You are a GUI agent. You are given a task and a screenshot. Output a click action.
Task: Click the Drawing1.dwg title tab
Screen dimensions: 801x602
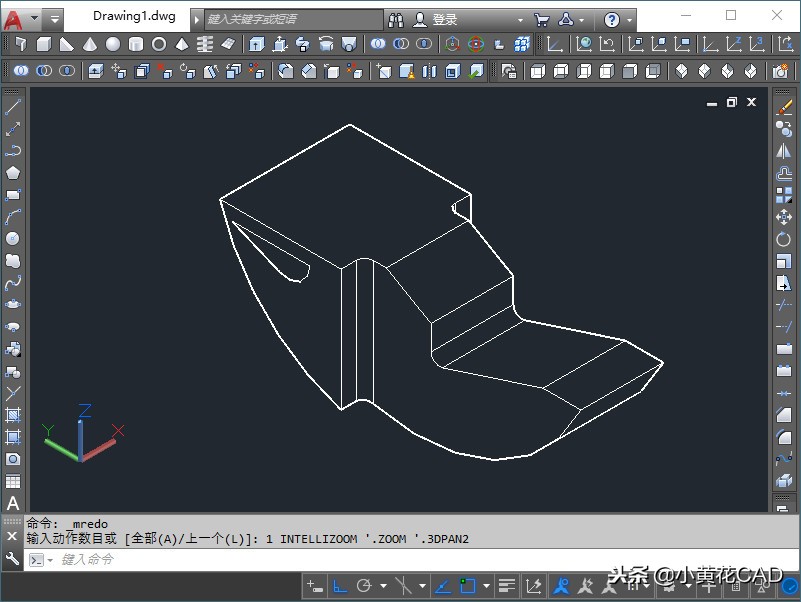coord(134,17)
